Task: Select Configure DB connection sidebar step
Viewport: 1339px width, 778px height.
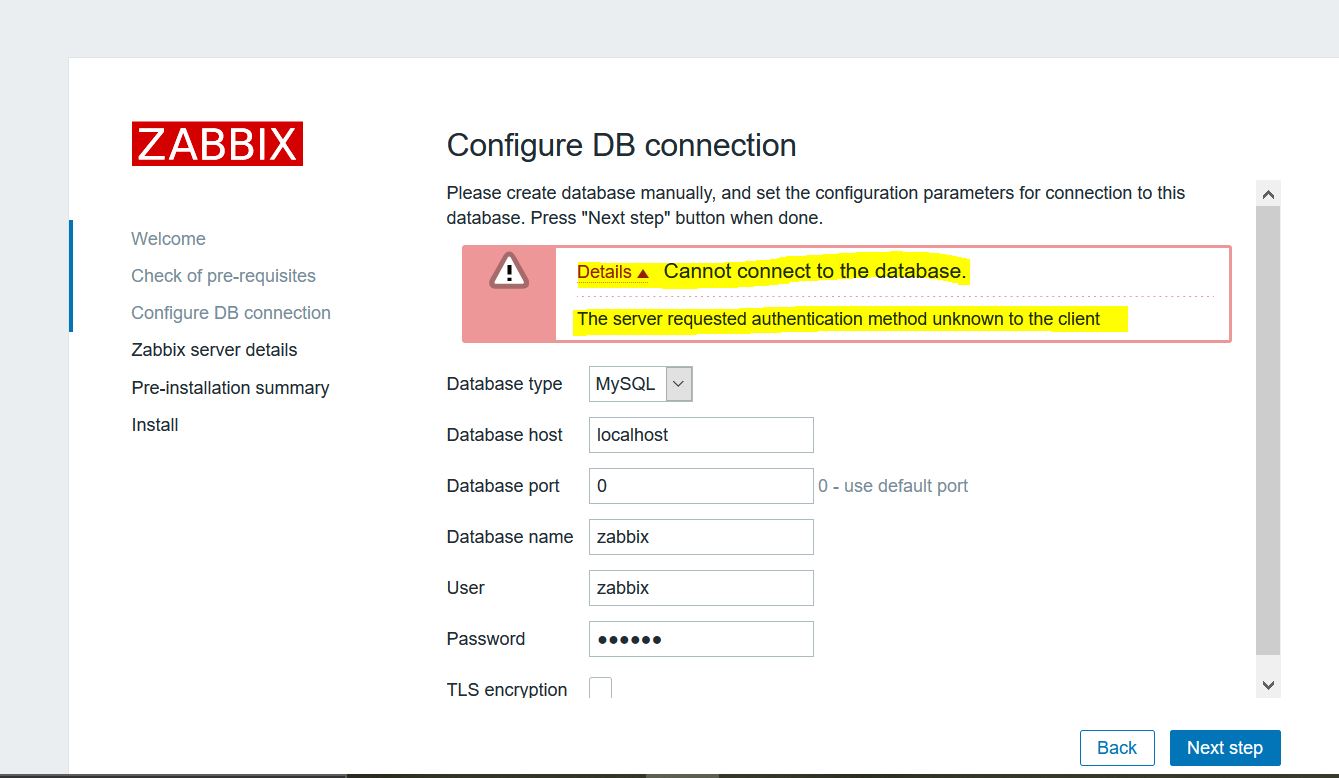Action: (x=231, y=313)
